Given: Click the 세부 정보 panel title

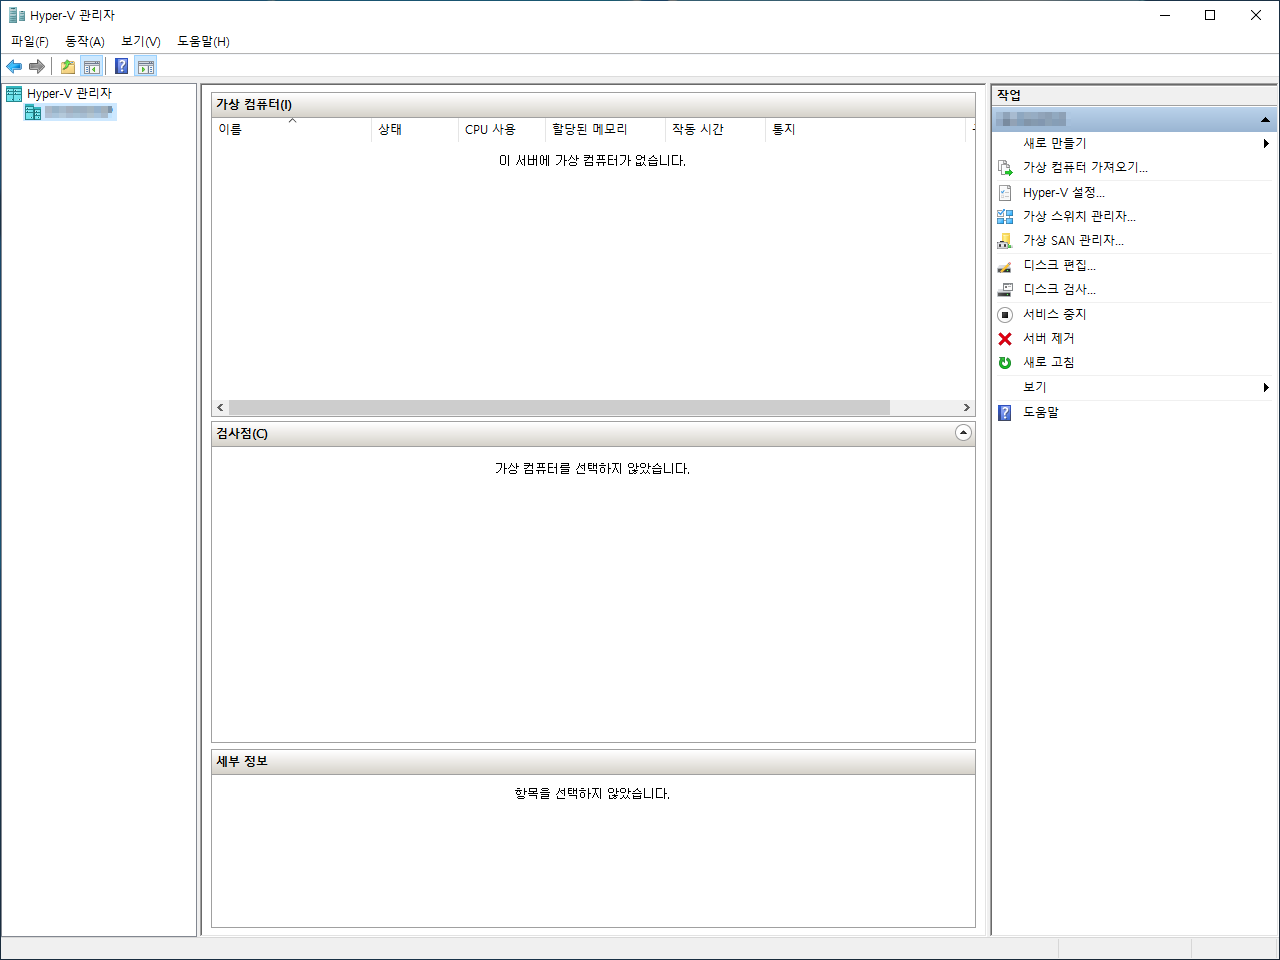Looking at the screenshot, I should pyautogui.click(x=242, y=761).
